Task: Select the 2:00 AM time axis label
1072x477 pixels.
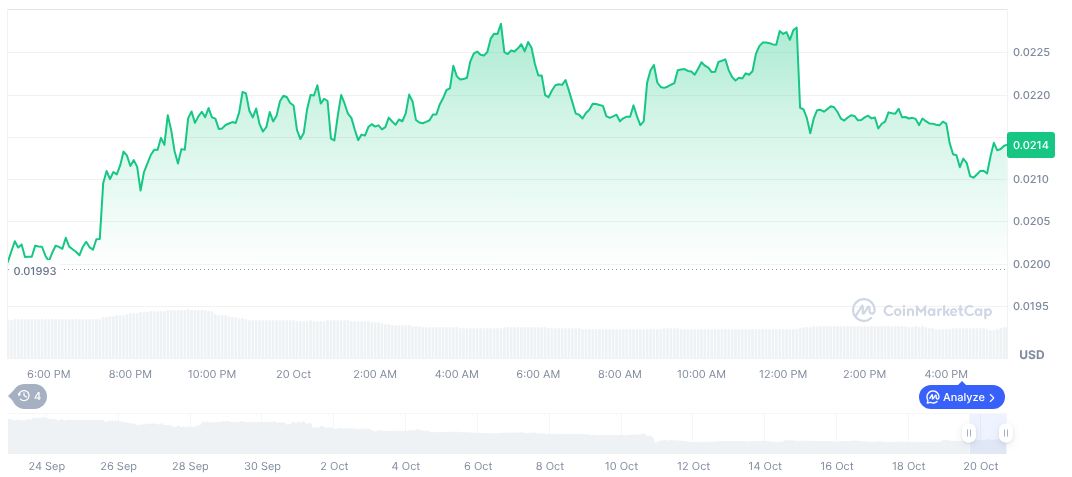Action: click(375, 374)
